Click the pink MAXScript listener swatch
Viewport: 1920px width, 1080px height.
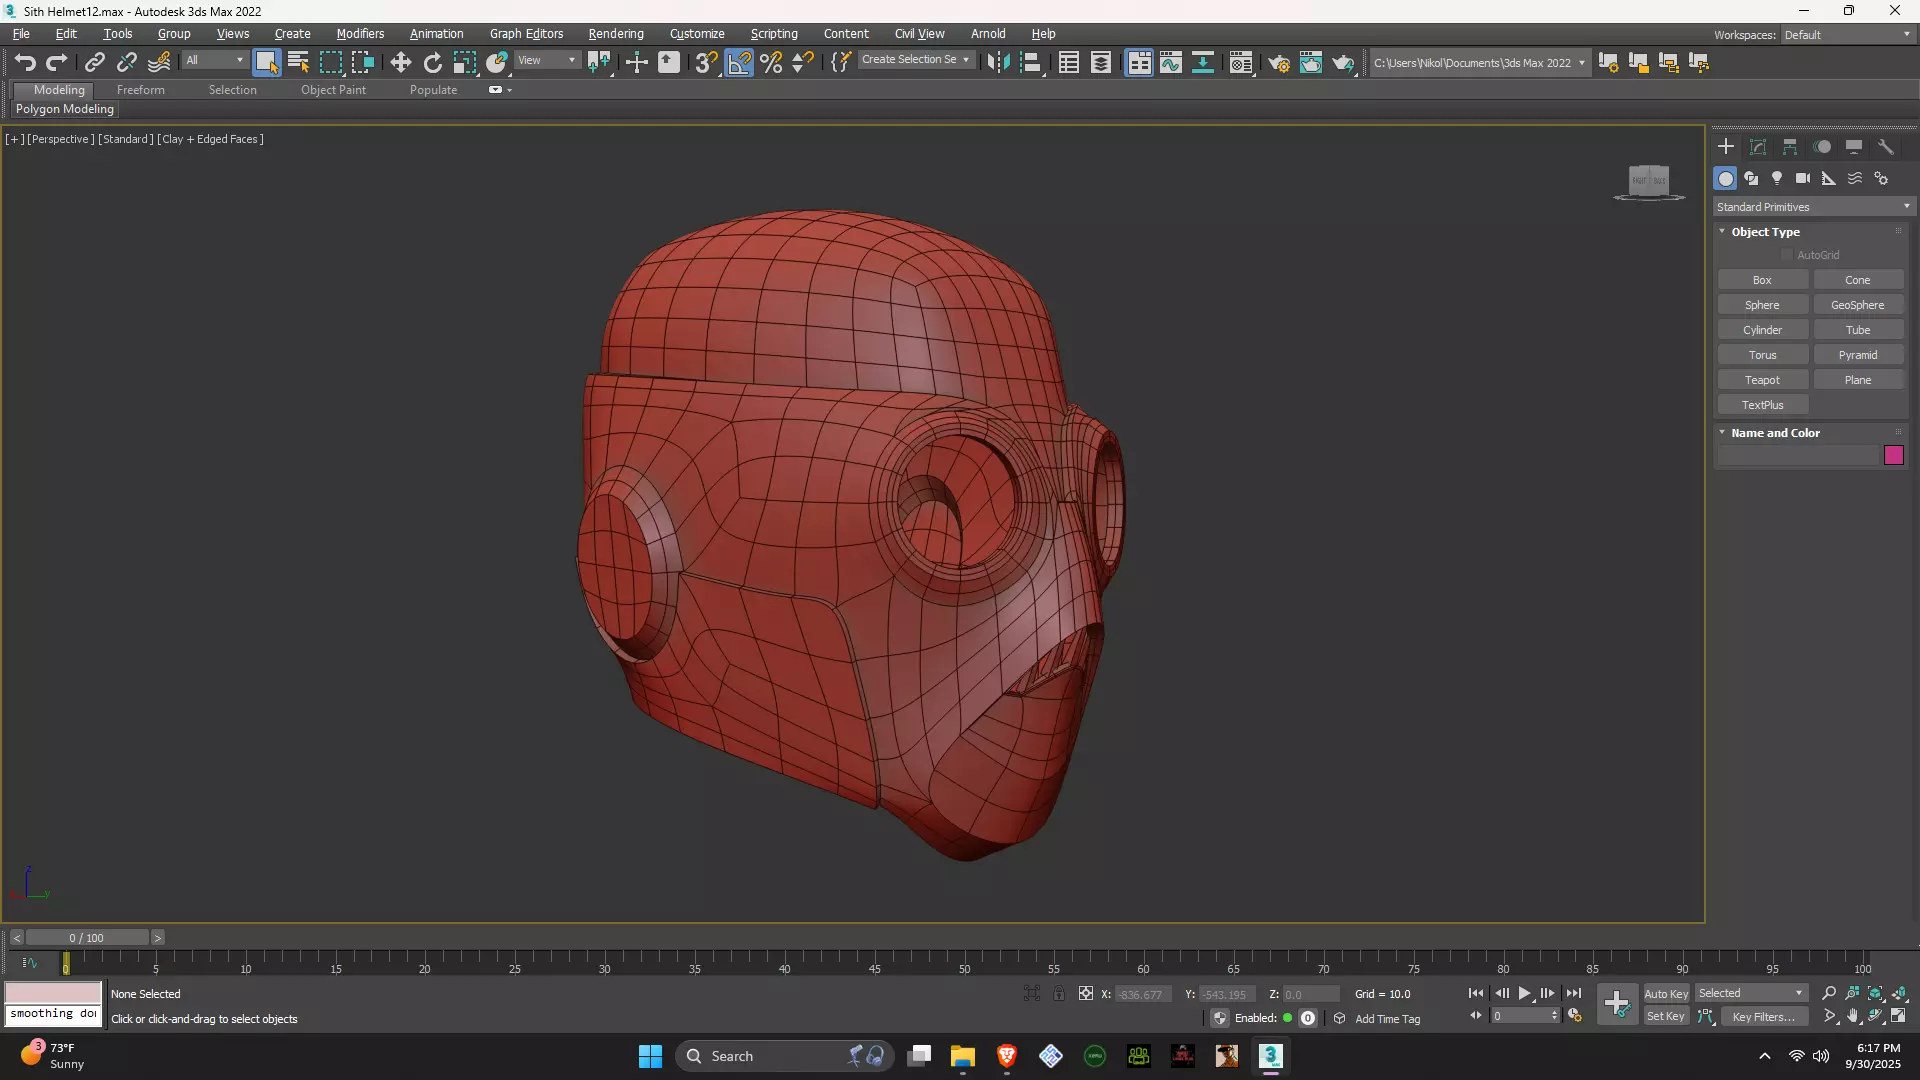(x=53, y=992)
